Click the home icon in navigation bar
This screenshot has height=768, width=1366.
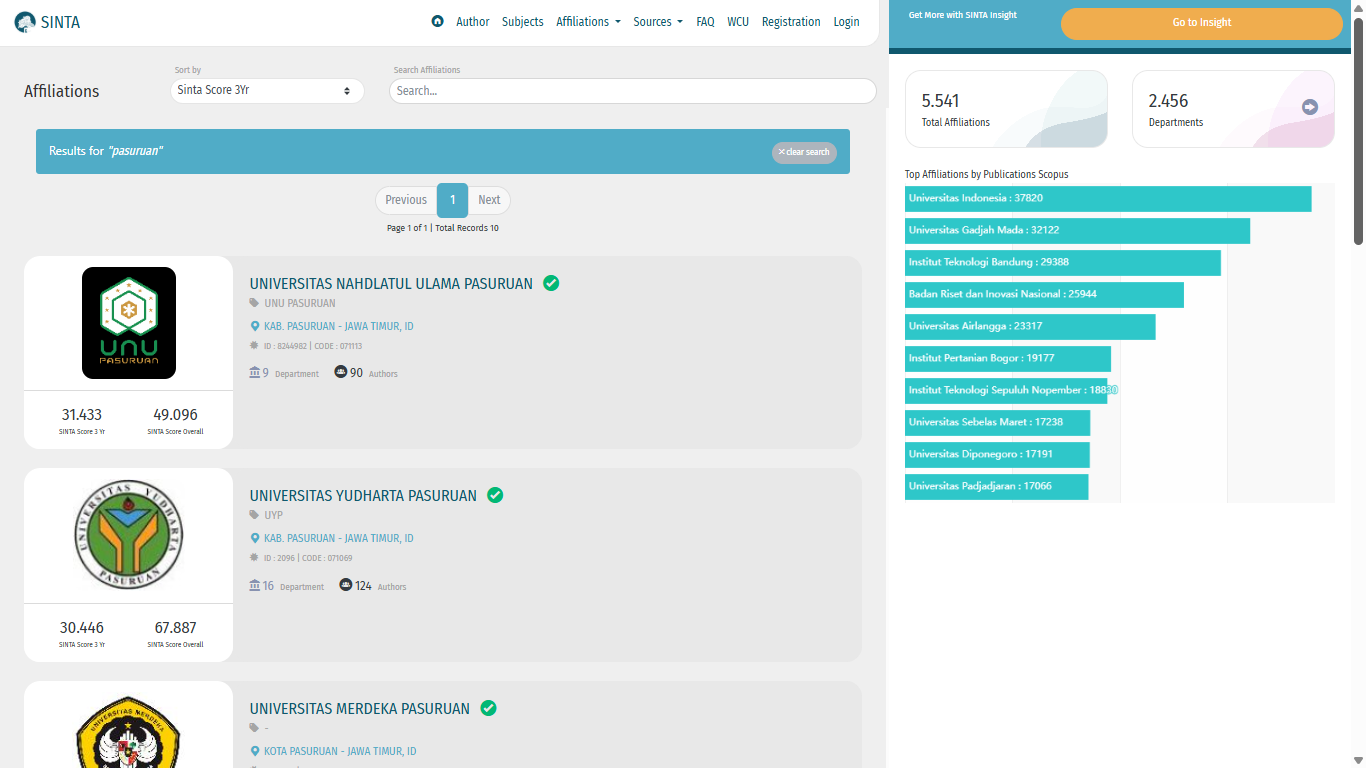(x=437, y=21)
